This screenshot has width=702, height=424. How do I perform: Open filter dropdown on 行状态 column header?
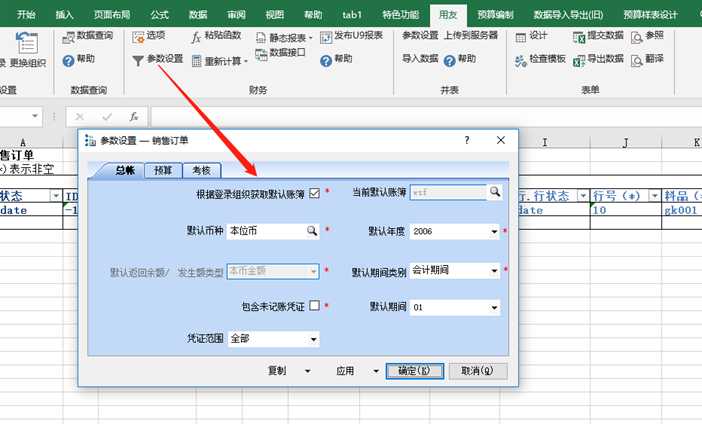(582, 196)
